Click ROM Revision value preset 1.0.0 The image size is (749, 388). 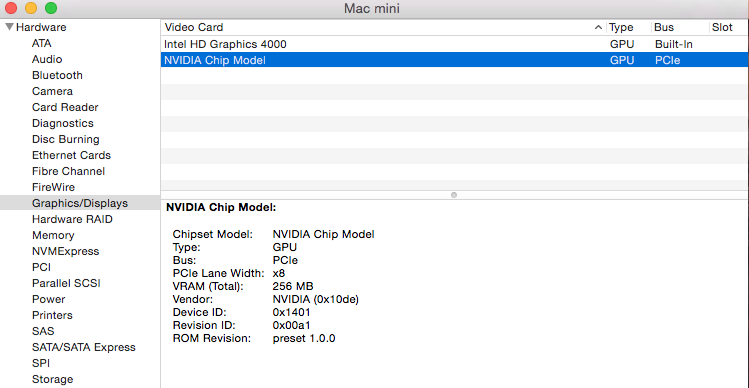click(x=304, y=339)
